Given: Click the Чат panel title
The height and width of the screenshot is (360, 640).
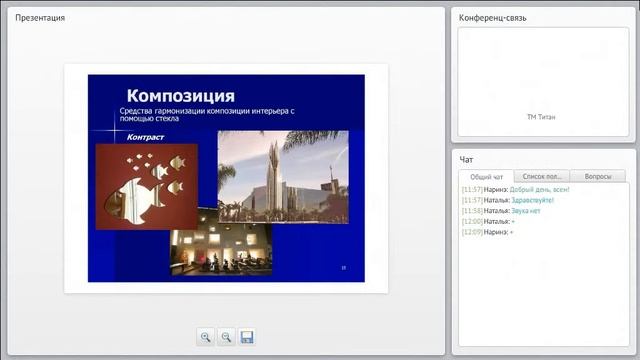Looking at the screenshot, I should [466, 160].
